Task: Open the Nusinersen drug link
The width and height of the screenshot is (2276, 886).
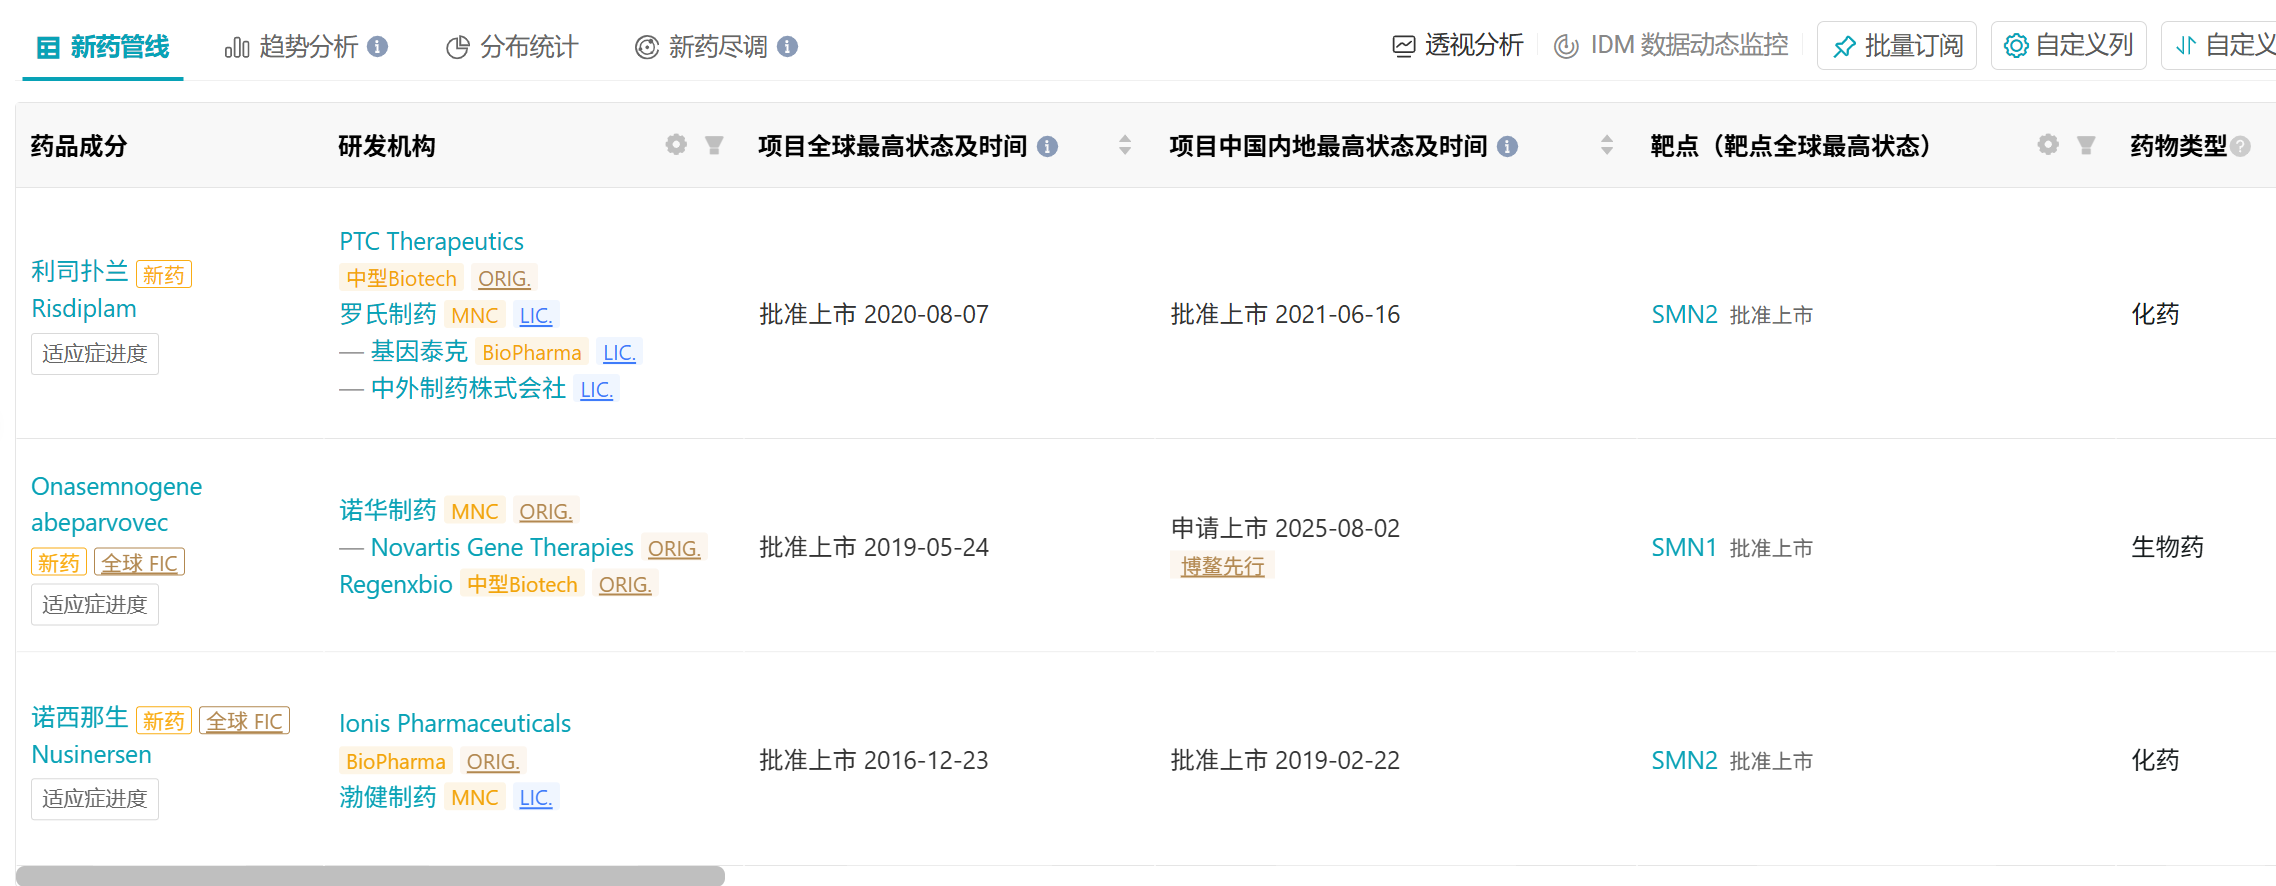Action: (x=92, y=755)
